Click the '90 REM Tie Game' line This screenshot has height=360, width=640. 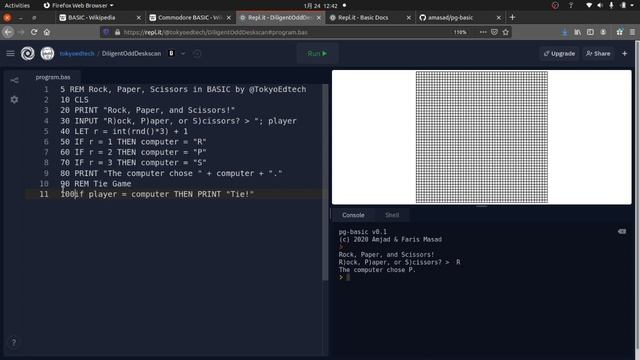(x=96, y=184)
